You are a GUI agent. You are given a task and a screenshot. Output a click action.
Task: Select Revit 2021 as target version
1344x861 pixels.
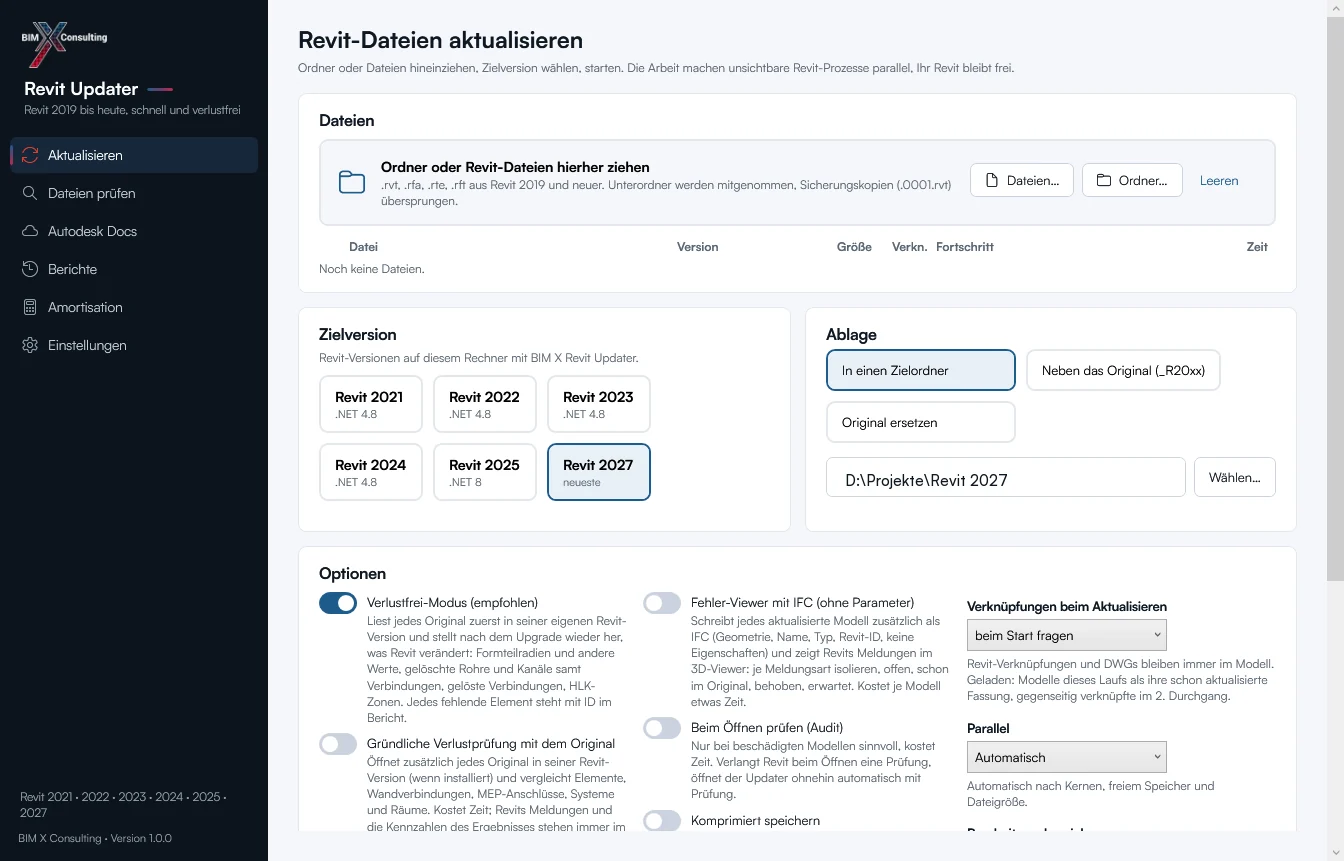pos(371,404)
